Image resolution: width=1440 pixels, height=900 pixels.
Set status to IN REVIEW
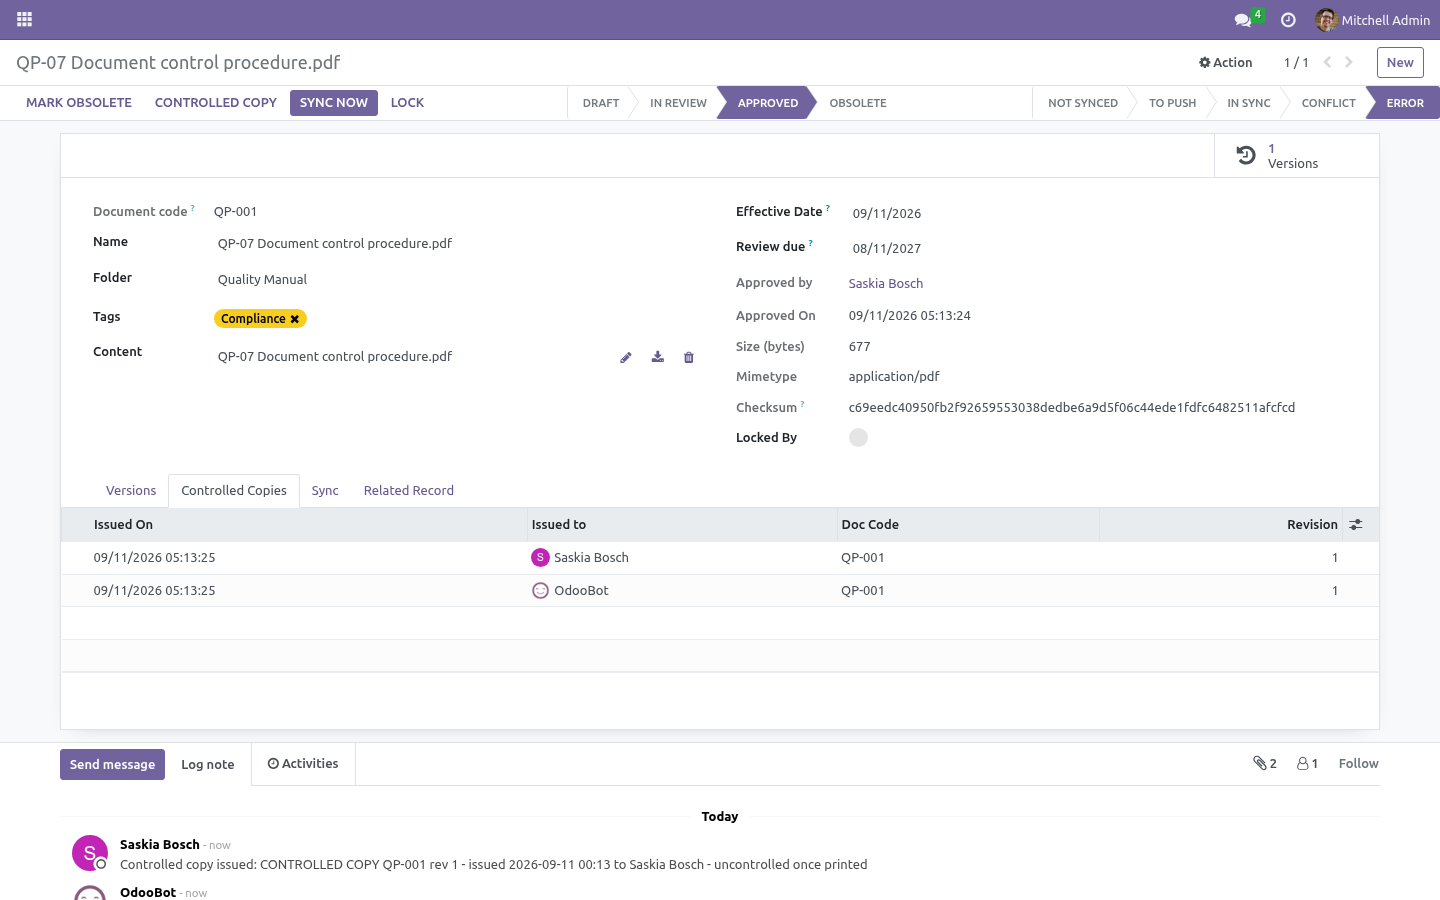coord(678,103)
